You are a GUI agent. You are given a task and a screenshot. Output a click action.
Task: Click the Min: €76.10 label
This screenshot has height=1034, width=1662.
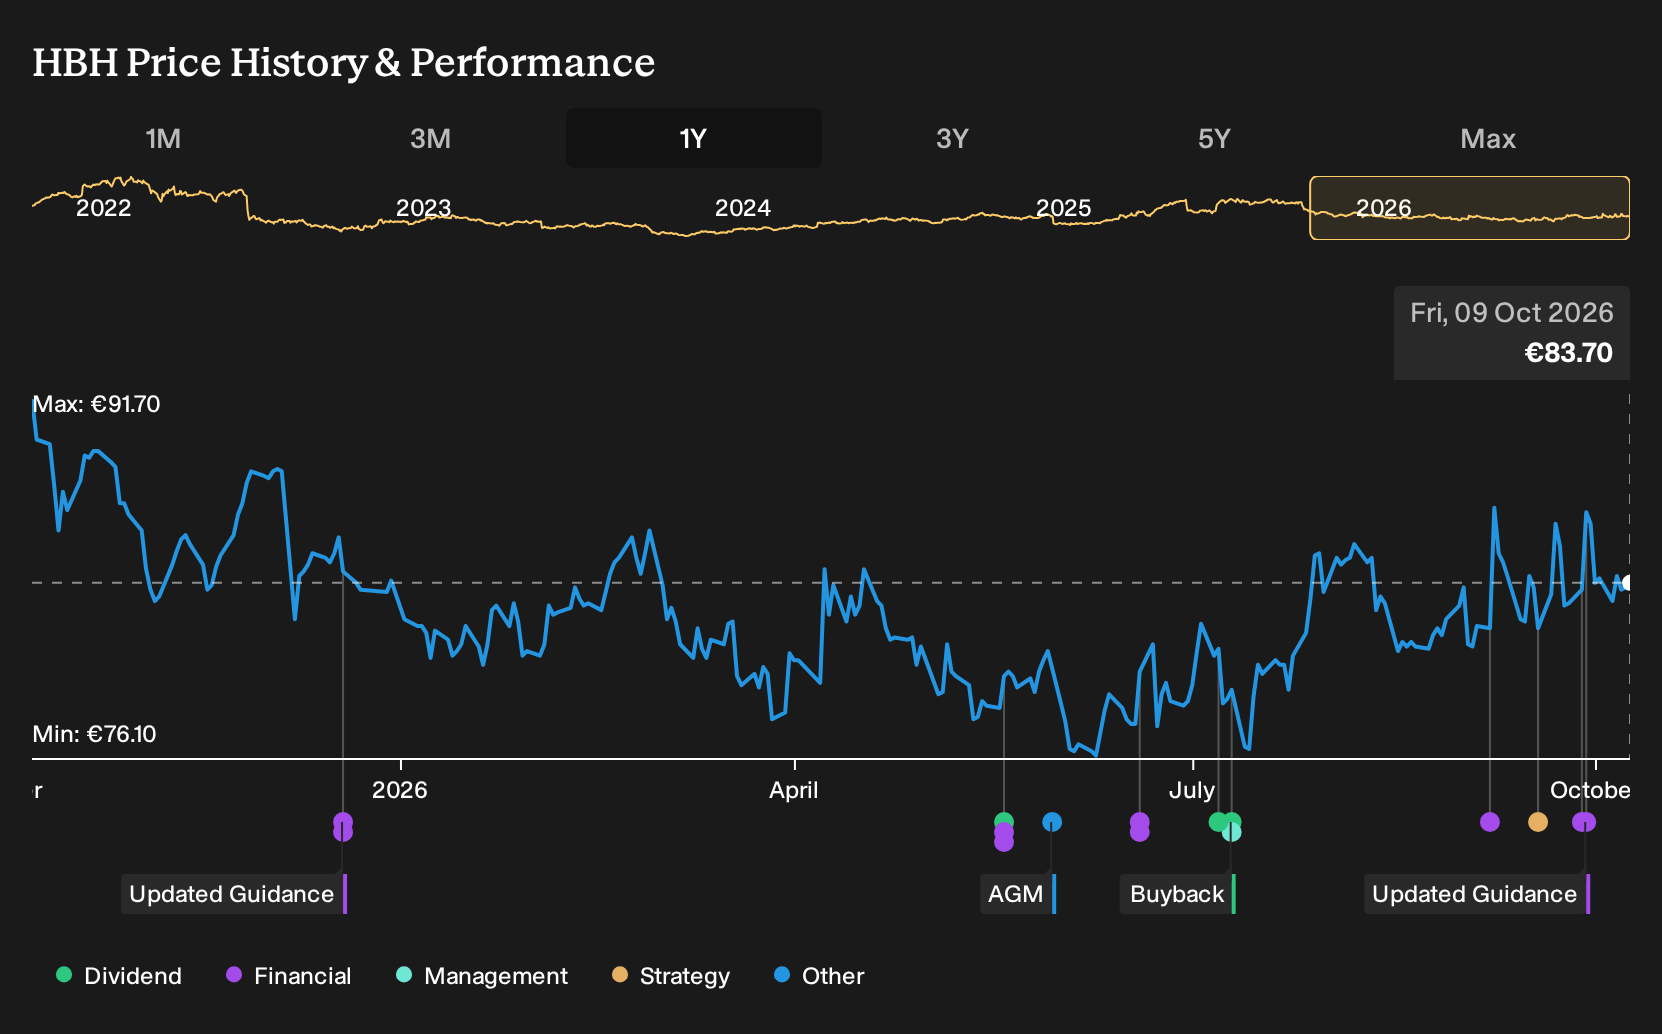click(x=94, y=734)
